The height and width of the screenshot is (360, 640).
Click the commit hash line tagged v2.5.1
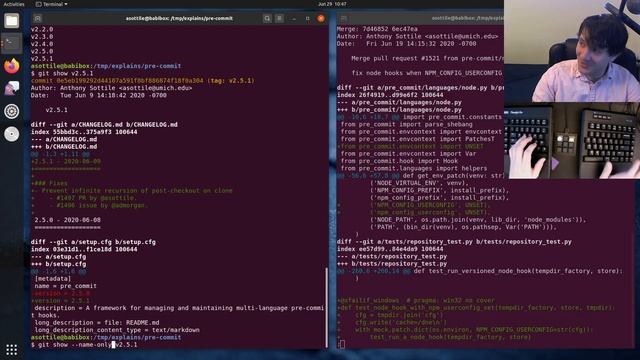pos(142,81)
